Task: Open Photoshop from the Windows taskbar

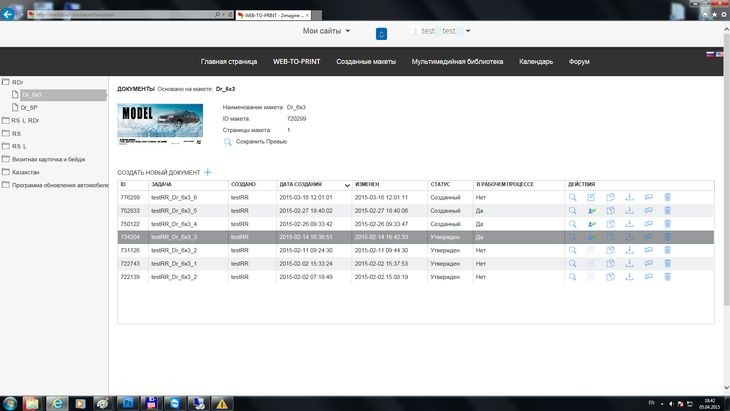Action: click(129, 402)
